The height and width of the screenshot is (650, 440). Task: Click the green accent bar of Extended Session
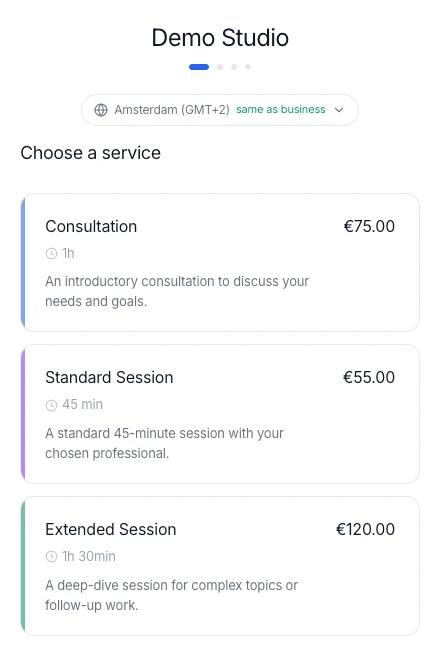23,566
